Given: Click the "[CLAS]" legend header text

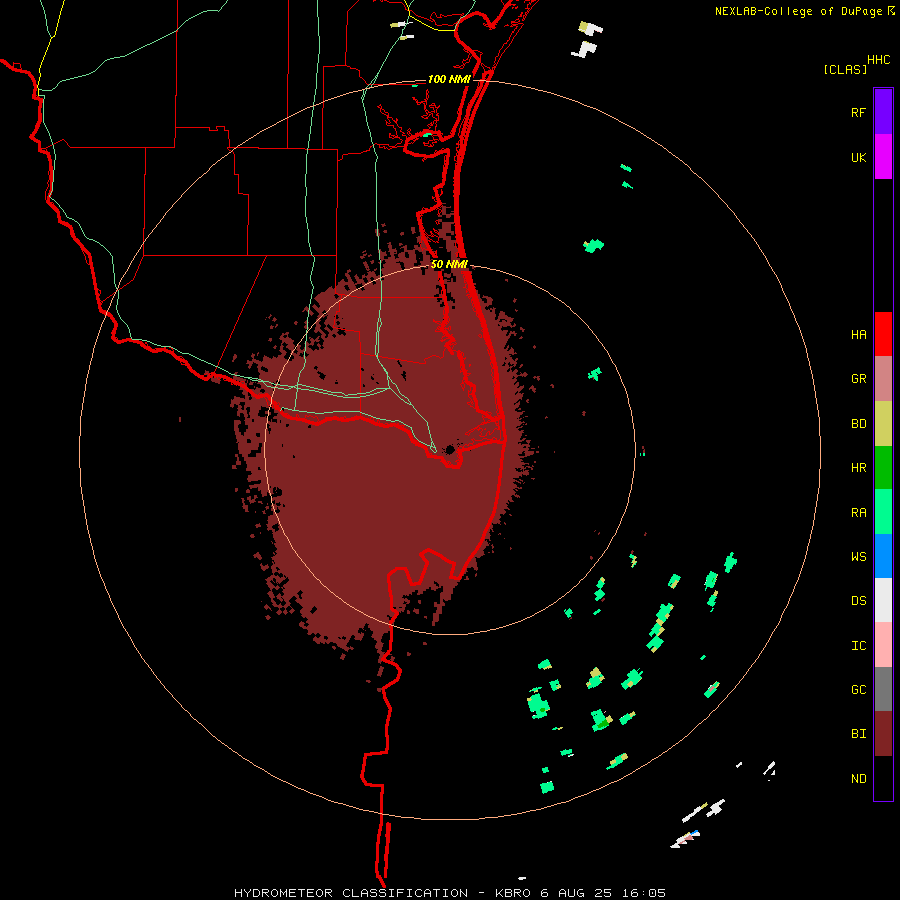Looking at the screenshot, I should click(x=845, y=69).
